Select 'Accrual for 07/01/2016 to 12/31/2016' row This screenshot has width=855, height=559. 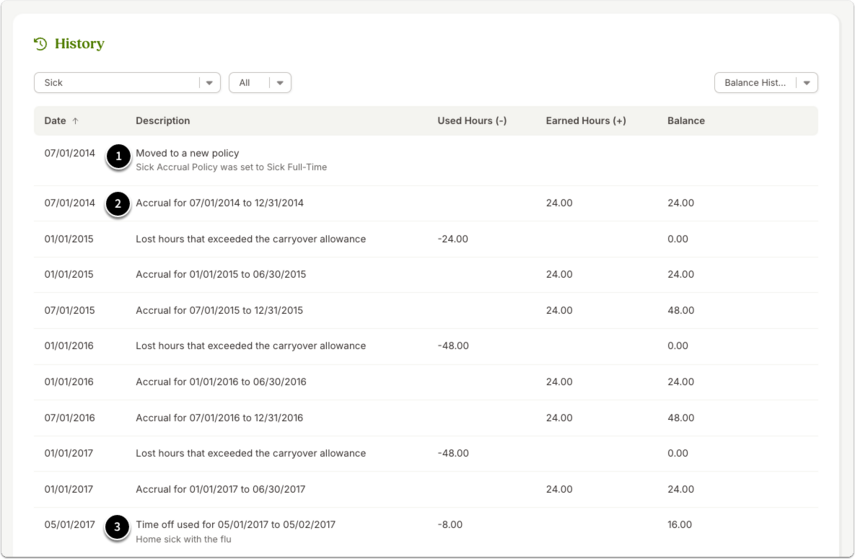coord(426,418)
